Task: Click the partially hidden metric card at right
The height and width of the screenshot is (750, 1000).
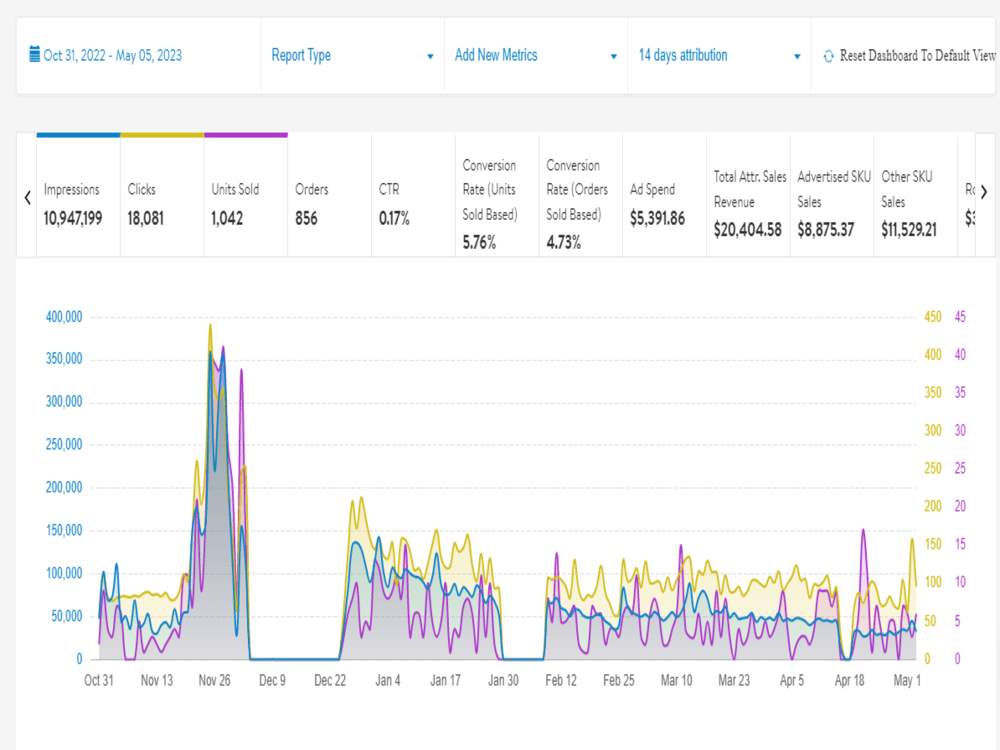Action: pos(967,195)
